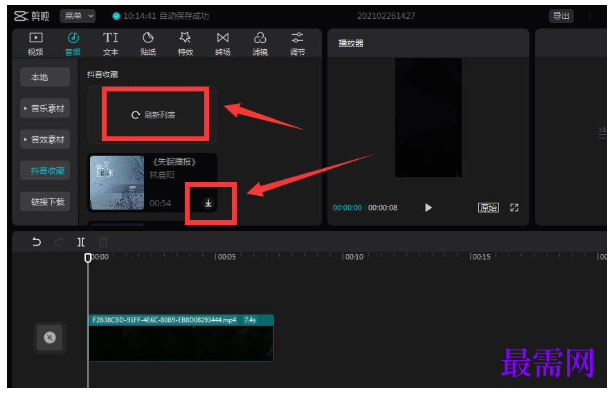
Task: Split the clip at the playhead
Action: (x=81, y=242)
